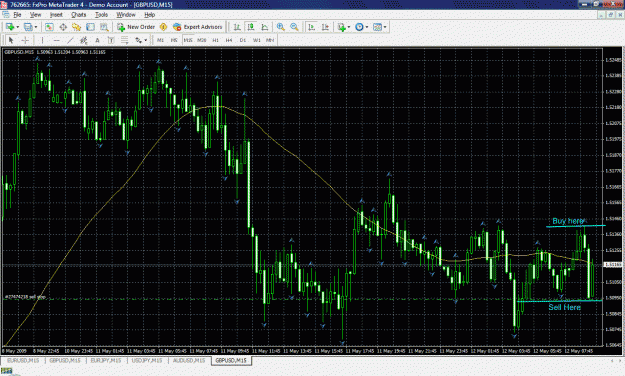Set timeframe to W1
The height and width of the screenshot is (376, 625).
(257, 40)
